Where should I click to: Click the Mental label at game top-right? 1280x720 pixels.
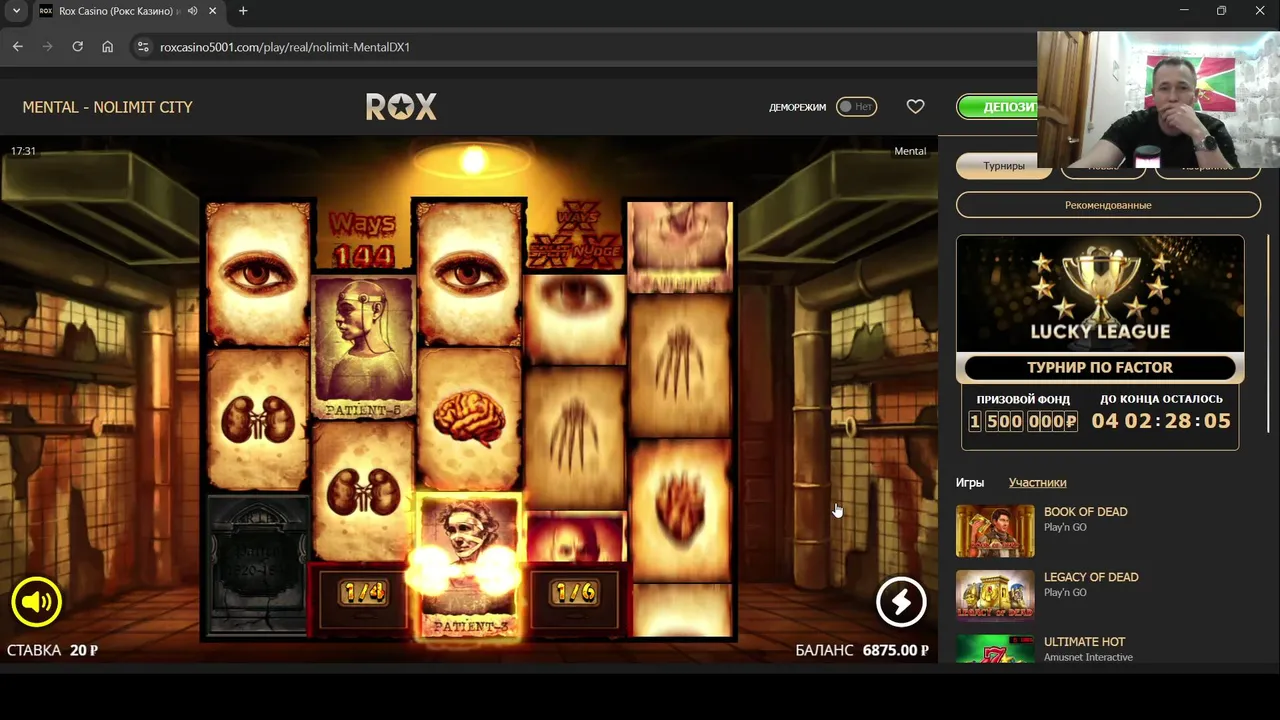tap(910, 151)
